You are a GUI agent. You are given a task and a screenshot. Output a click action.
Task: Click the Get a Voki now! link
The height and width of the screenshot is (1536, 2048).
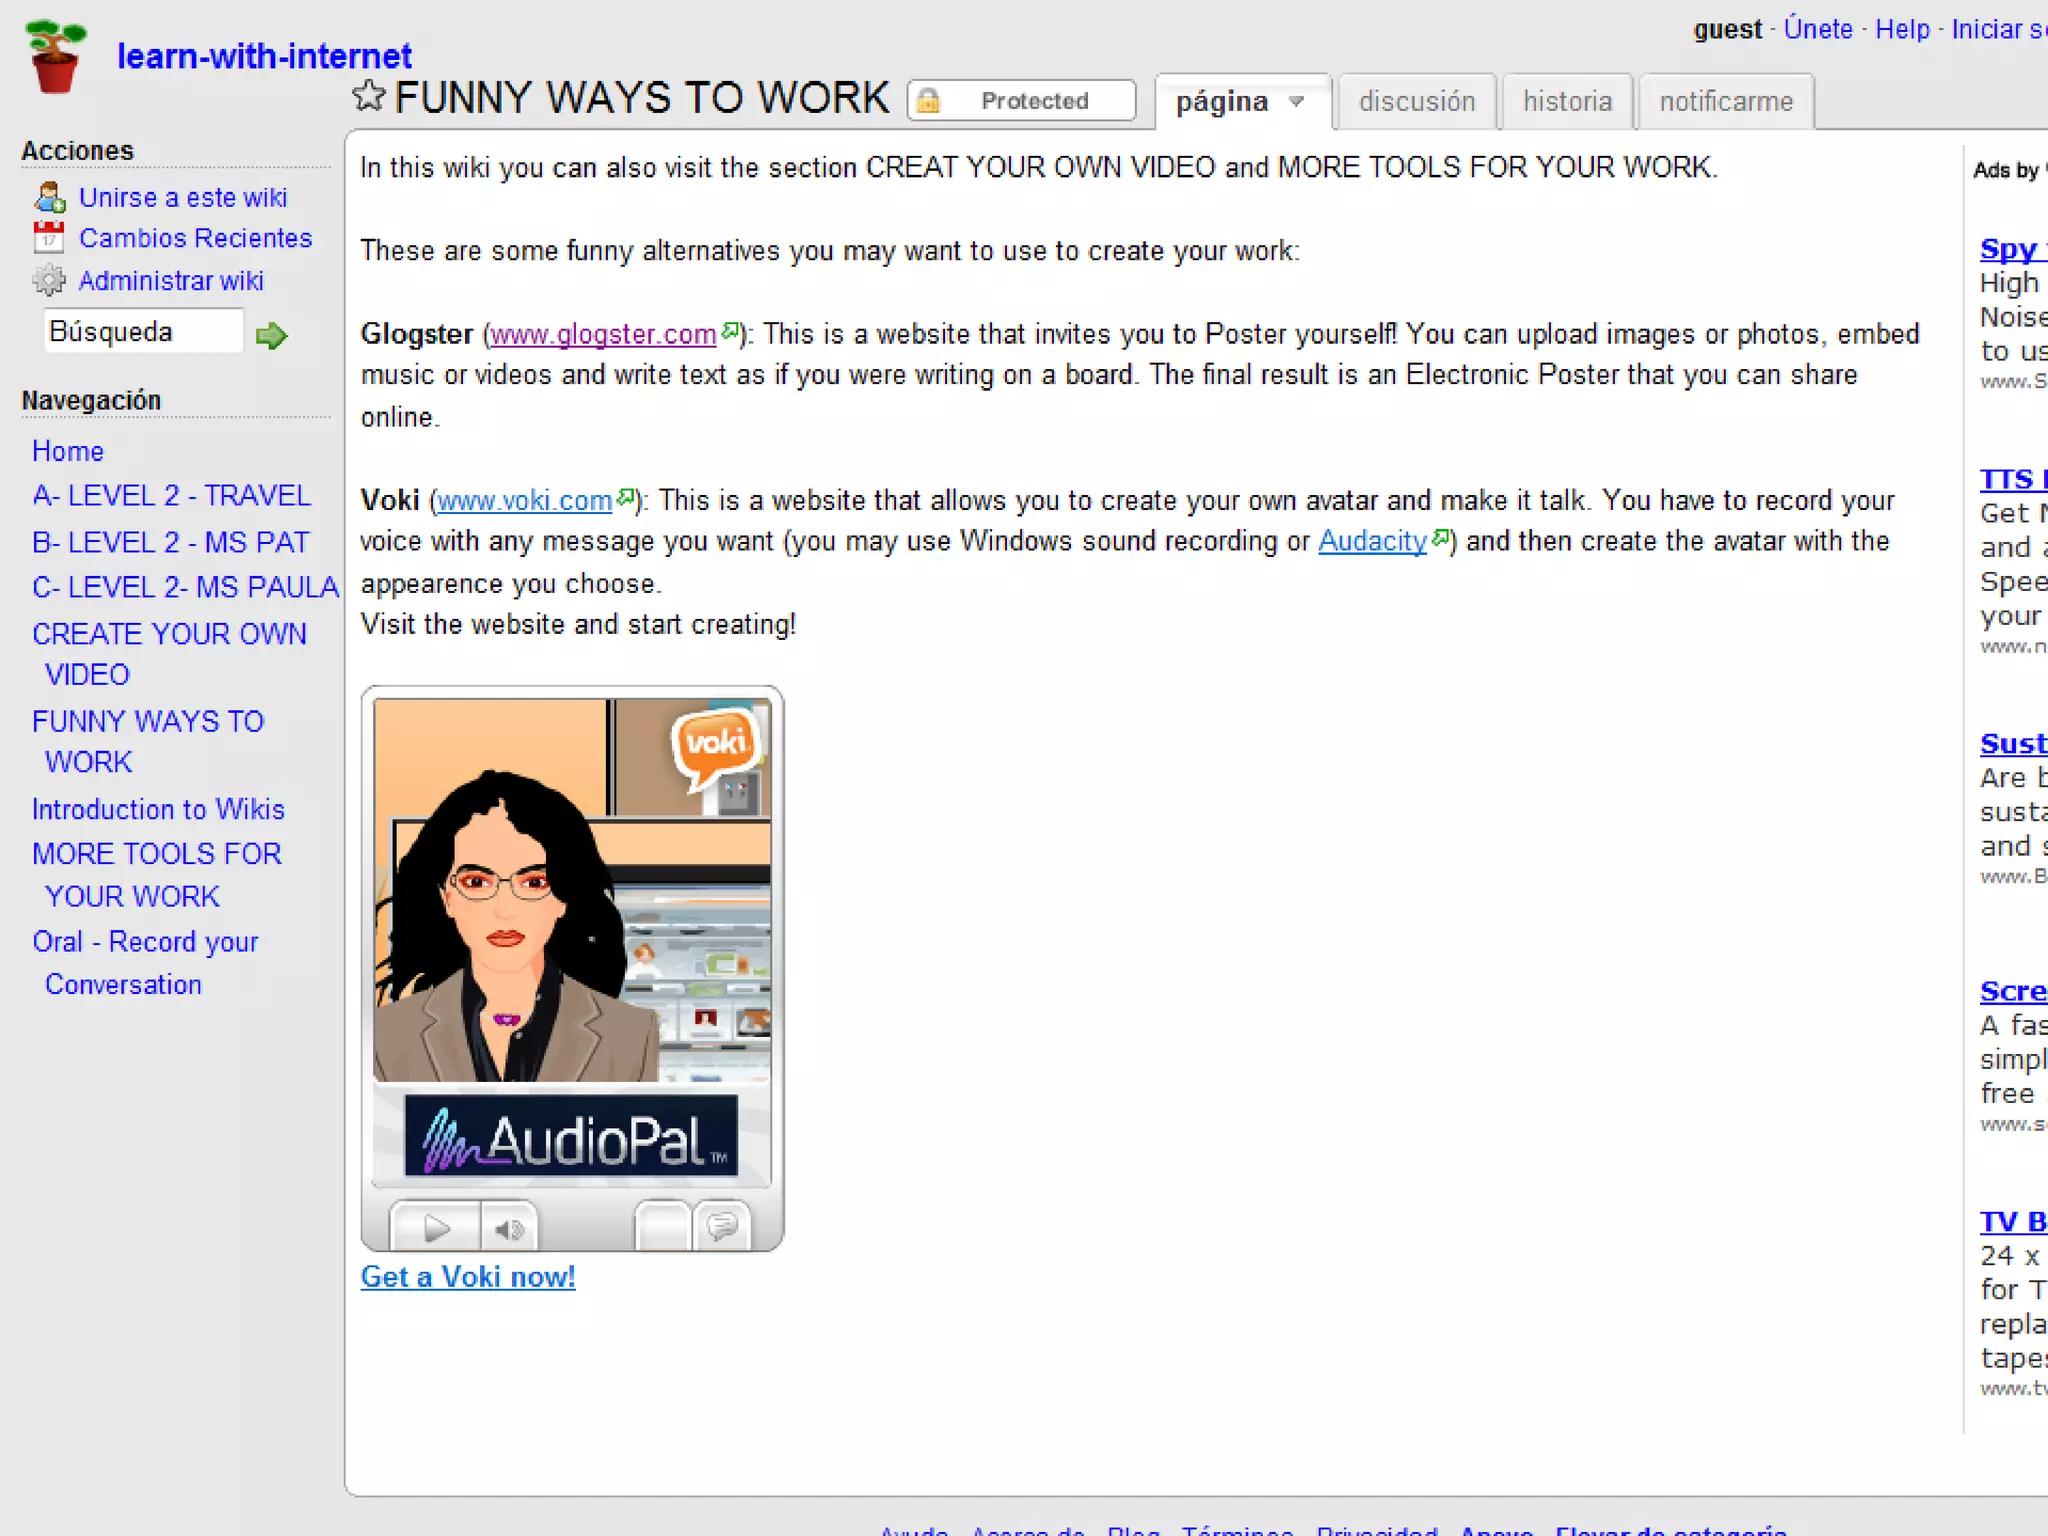pyautogui.click(x=468, y=1277)
